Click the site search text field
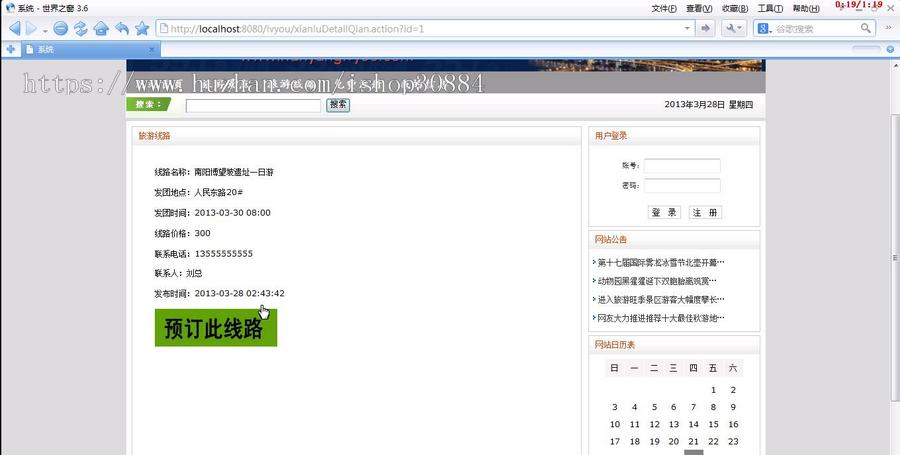The width and height of the screenshot is (900, 455). [x=253, y=105]
